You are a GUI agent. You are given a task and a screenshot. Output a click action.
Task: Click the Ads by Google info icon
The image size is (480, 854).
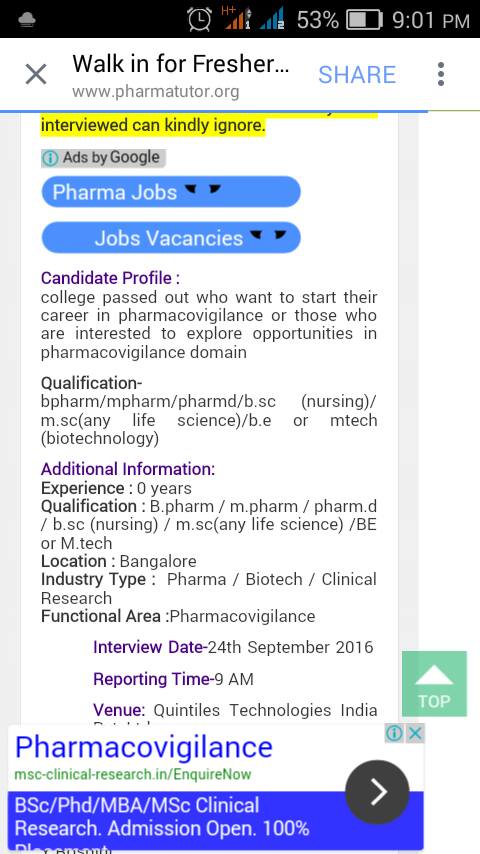click(50, 158)
